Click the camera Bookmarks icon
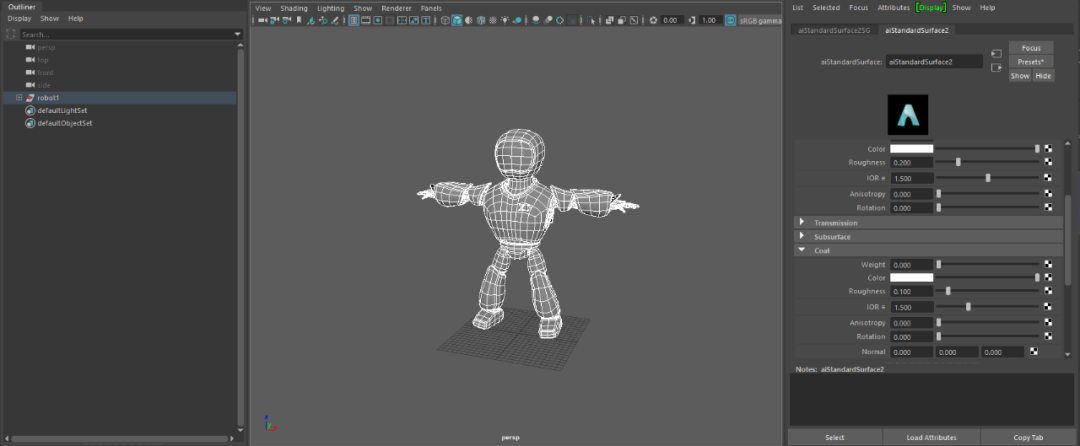The height and width of the screenshot is (446, 1080). click(299, 21)
